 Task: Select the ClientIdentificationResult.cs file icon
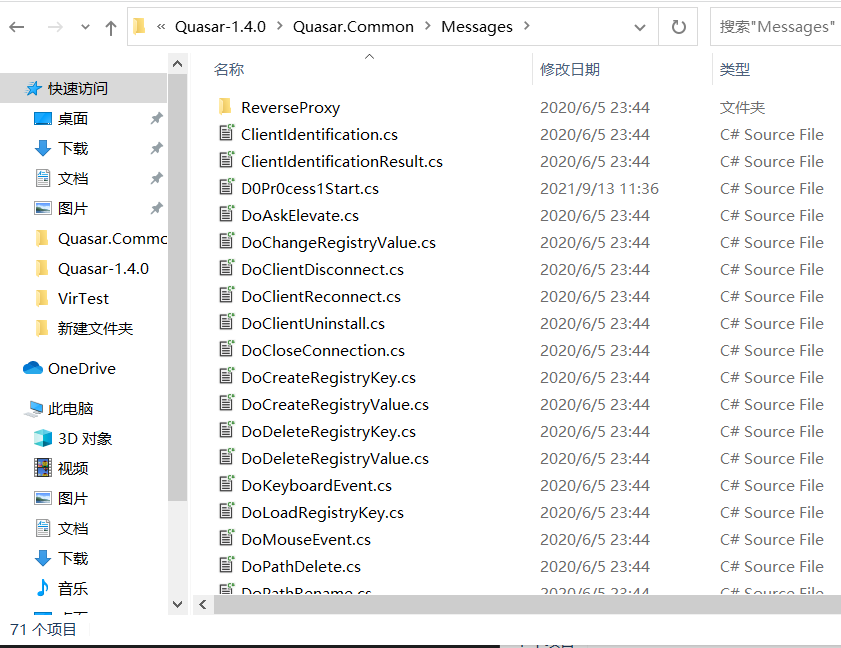[x=227, y=160]
